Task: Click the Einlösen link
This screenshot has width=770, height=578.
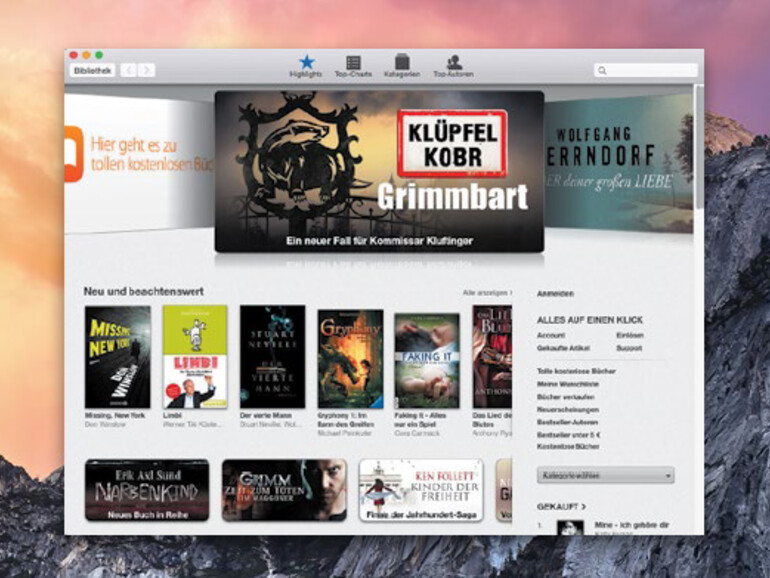Action: coord(630,335)
